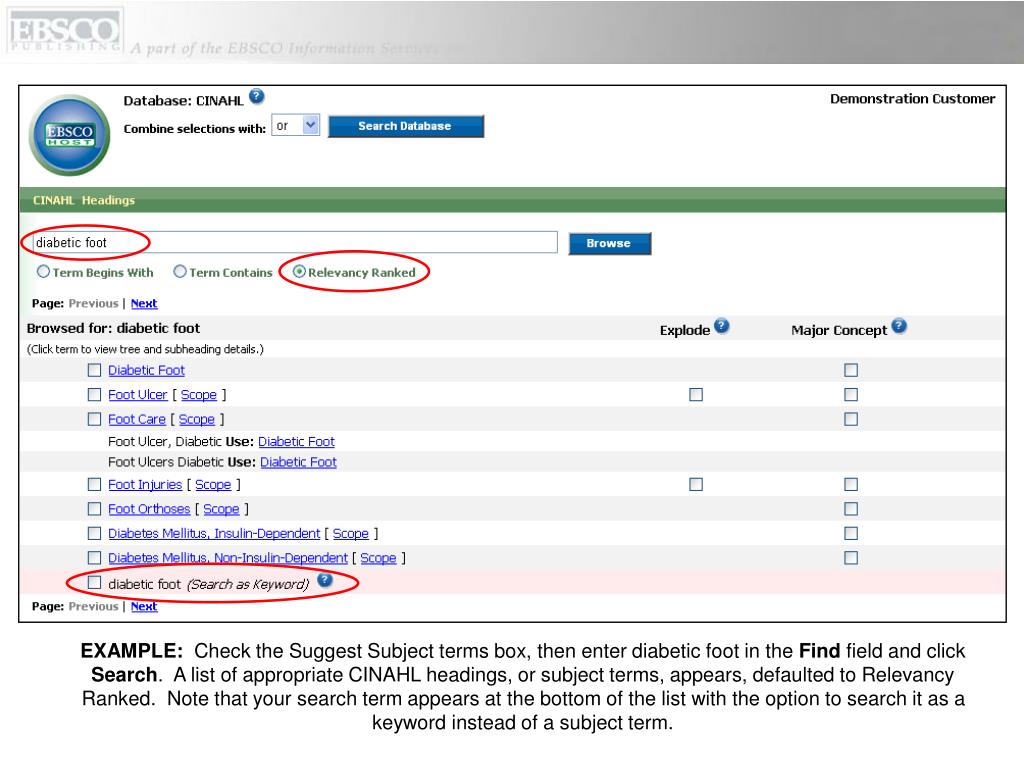Follow Diabetic Foot link after Foot Ulcer, Diabetic Use
The height and width of the screenshot is (768, 1024).
click(296, 441)
